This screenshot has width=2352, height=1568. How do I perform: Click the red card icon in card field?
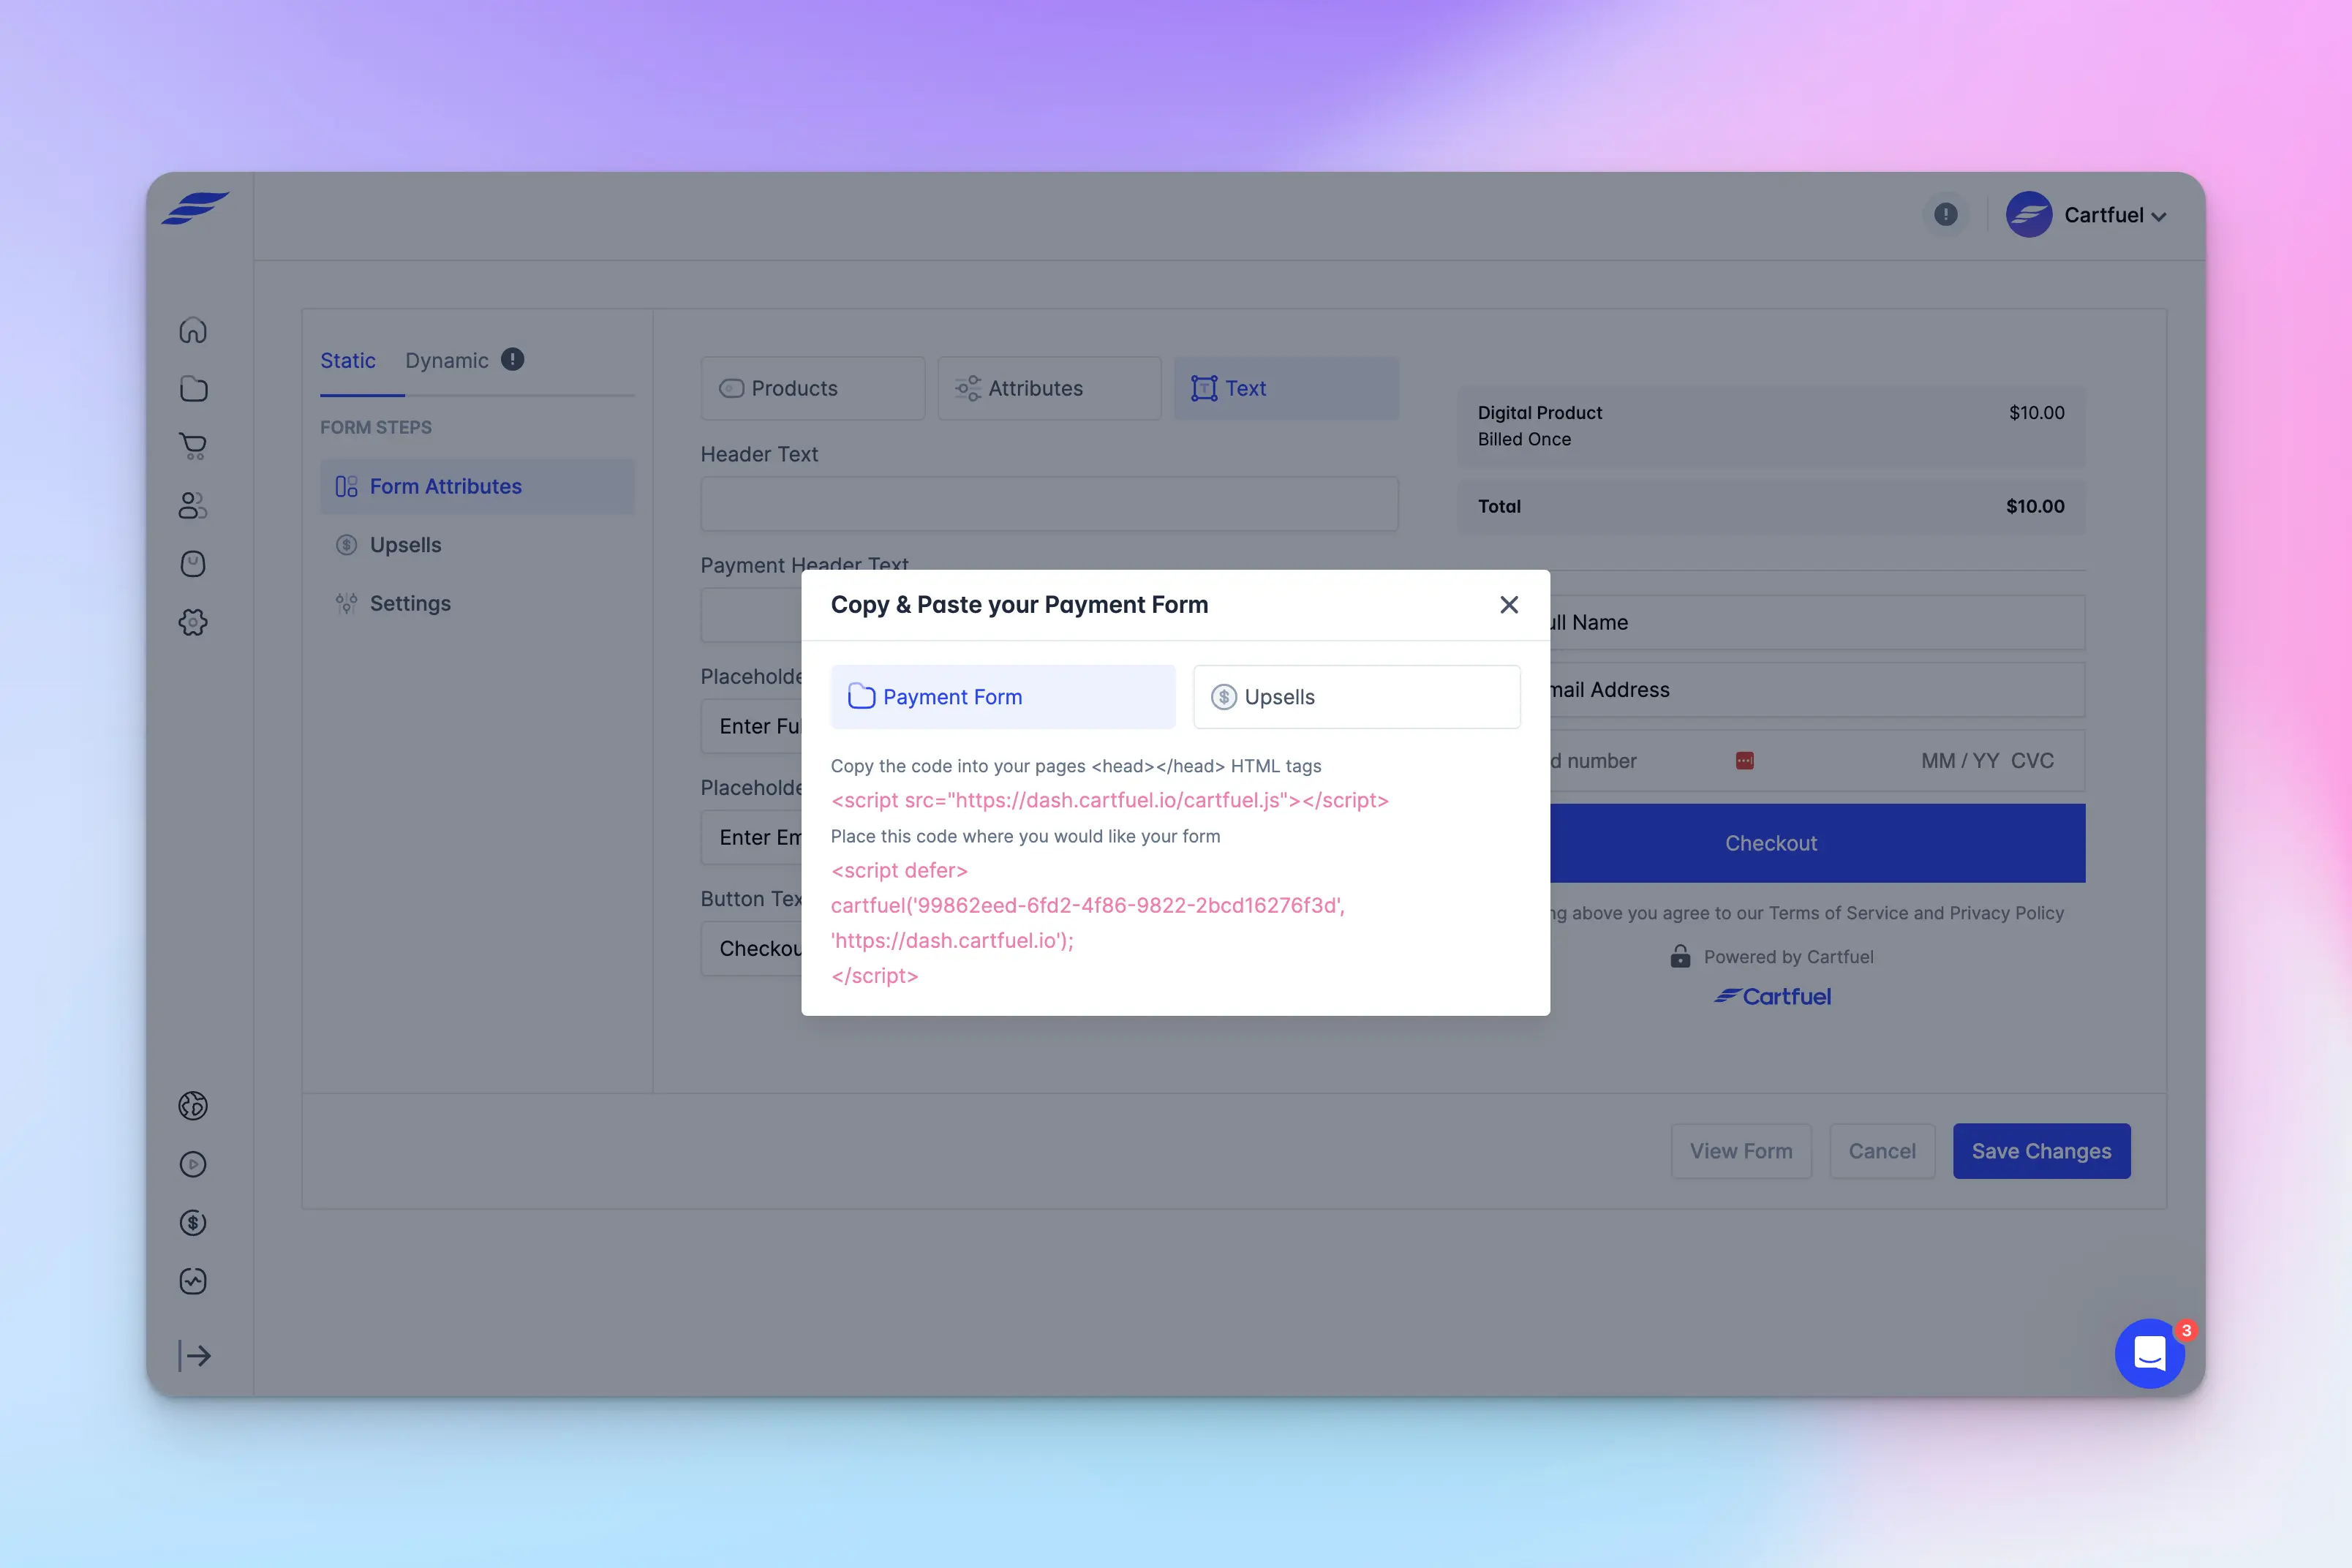click(1745, 761)
